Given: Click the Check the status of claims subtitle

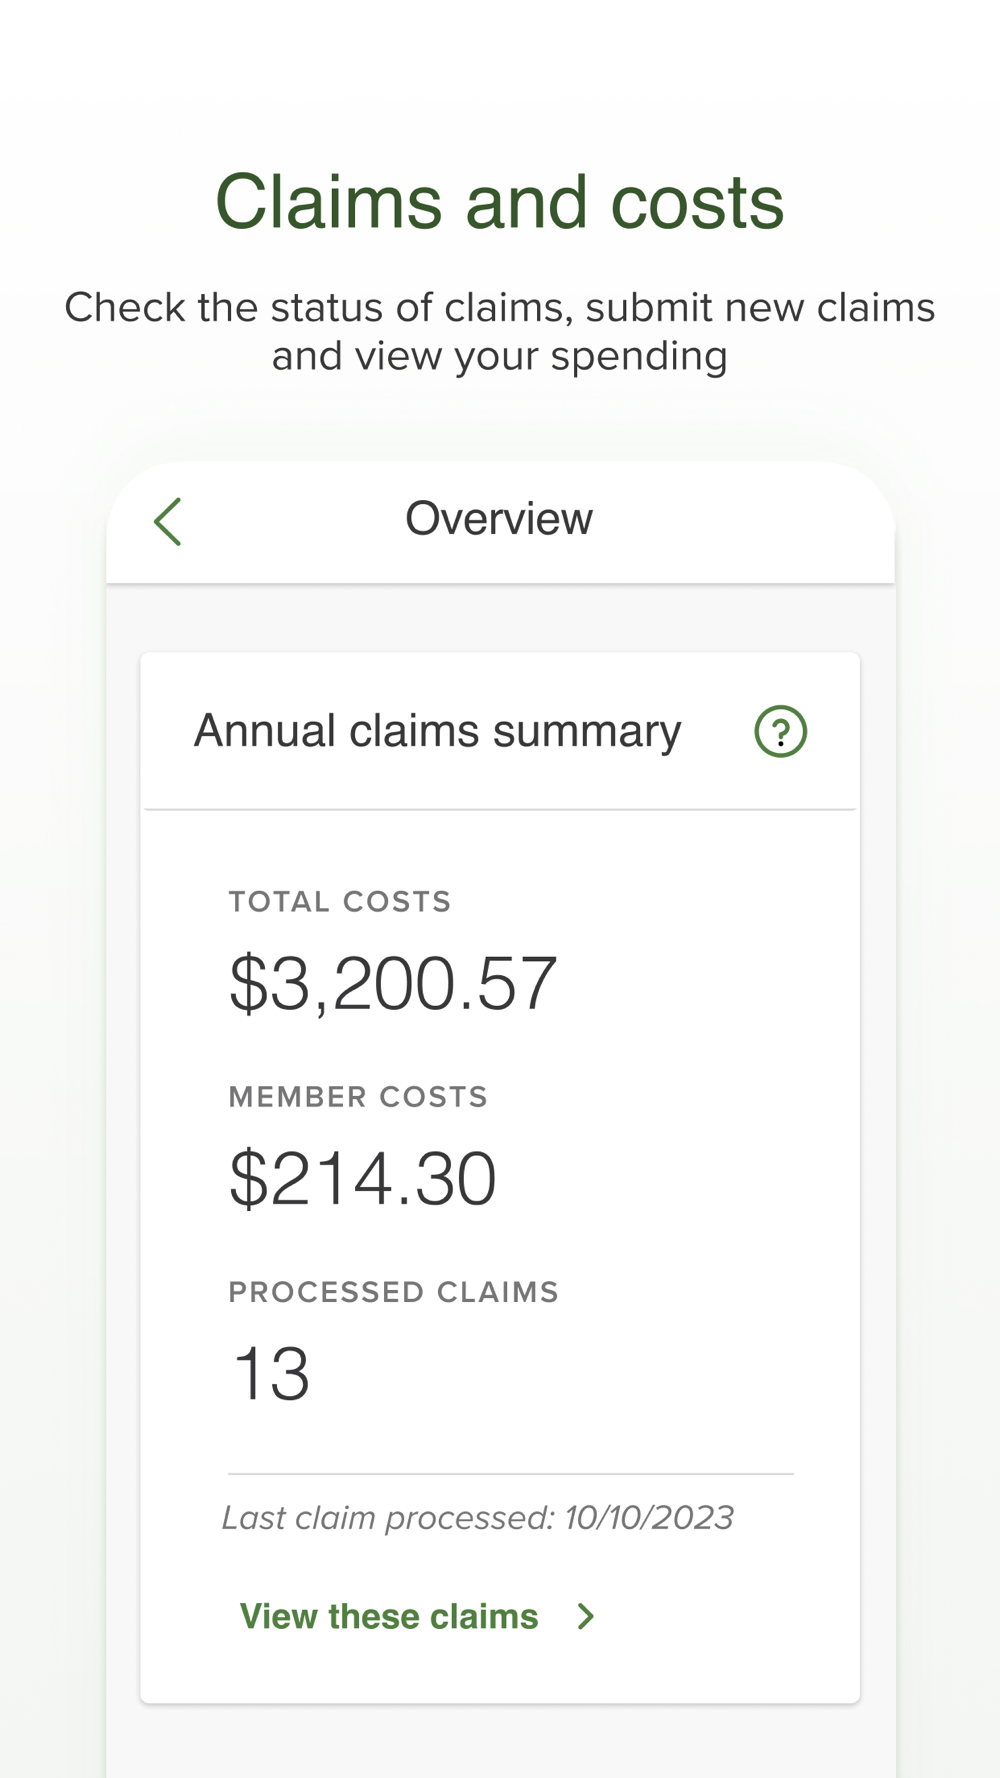Looking at the screenshot, I should click(x=500, y=331).
